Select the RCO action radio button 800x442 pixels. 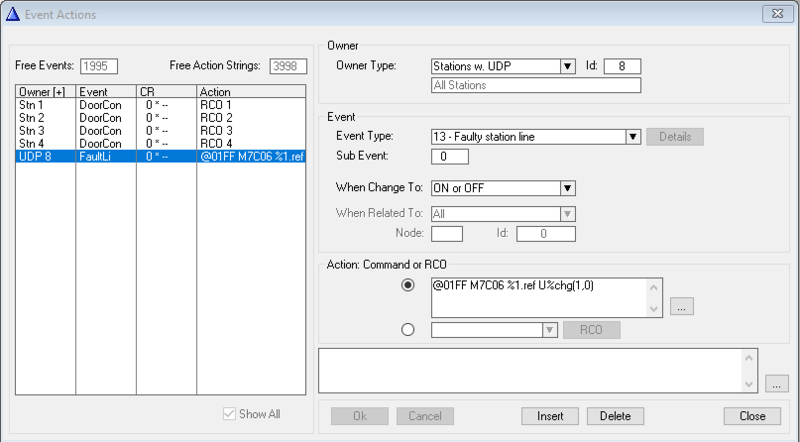click(408, 330)
